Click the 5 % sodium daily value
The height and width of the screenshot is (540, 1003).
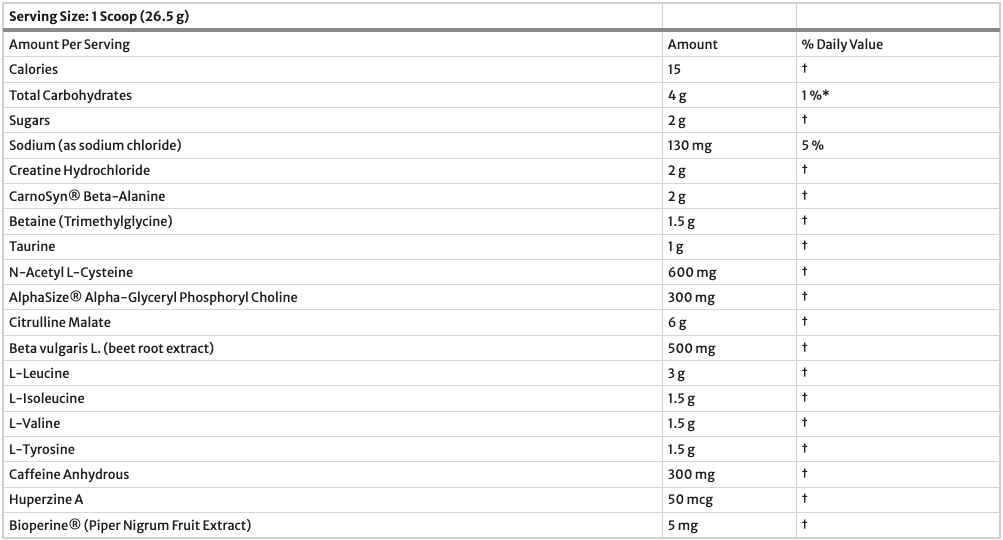[x=812, y=145]
